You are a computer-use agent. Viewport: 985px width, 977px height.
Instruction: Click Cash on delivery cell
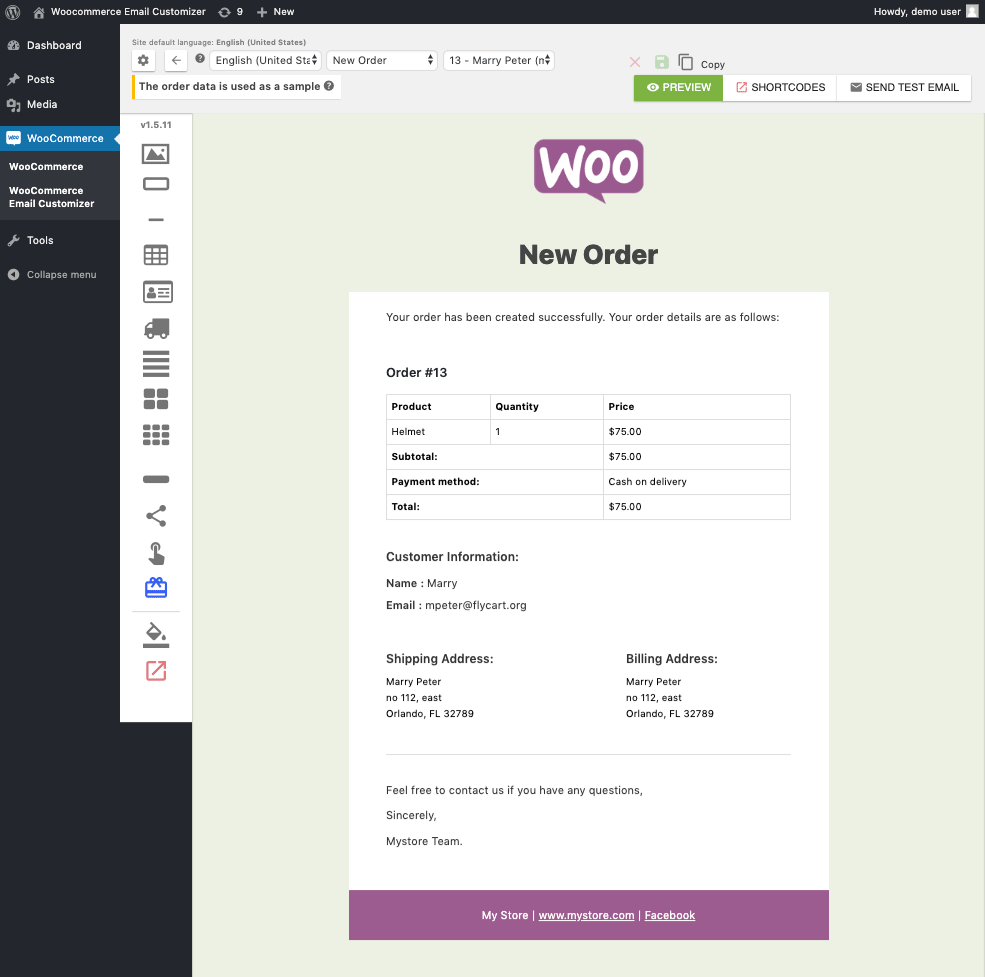697,482
